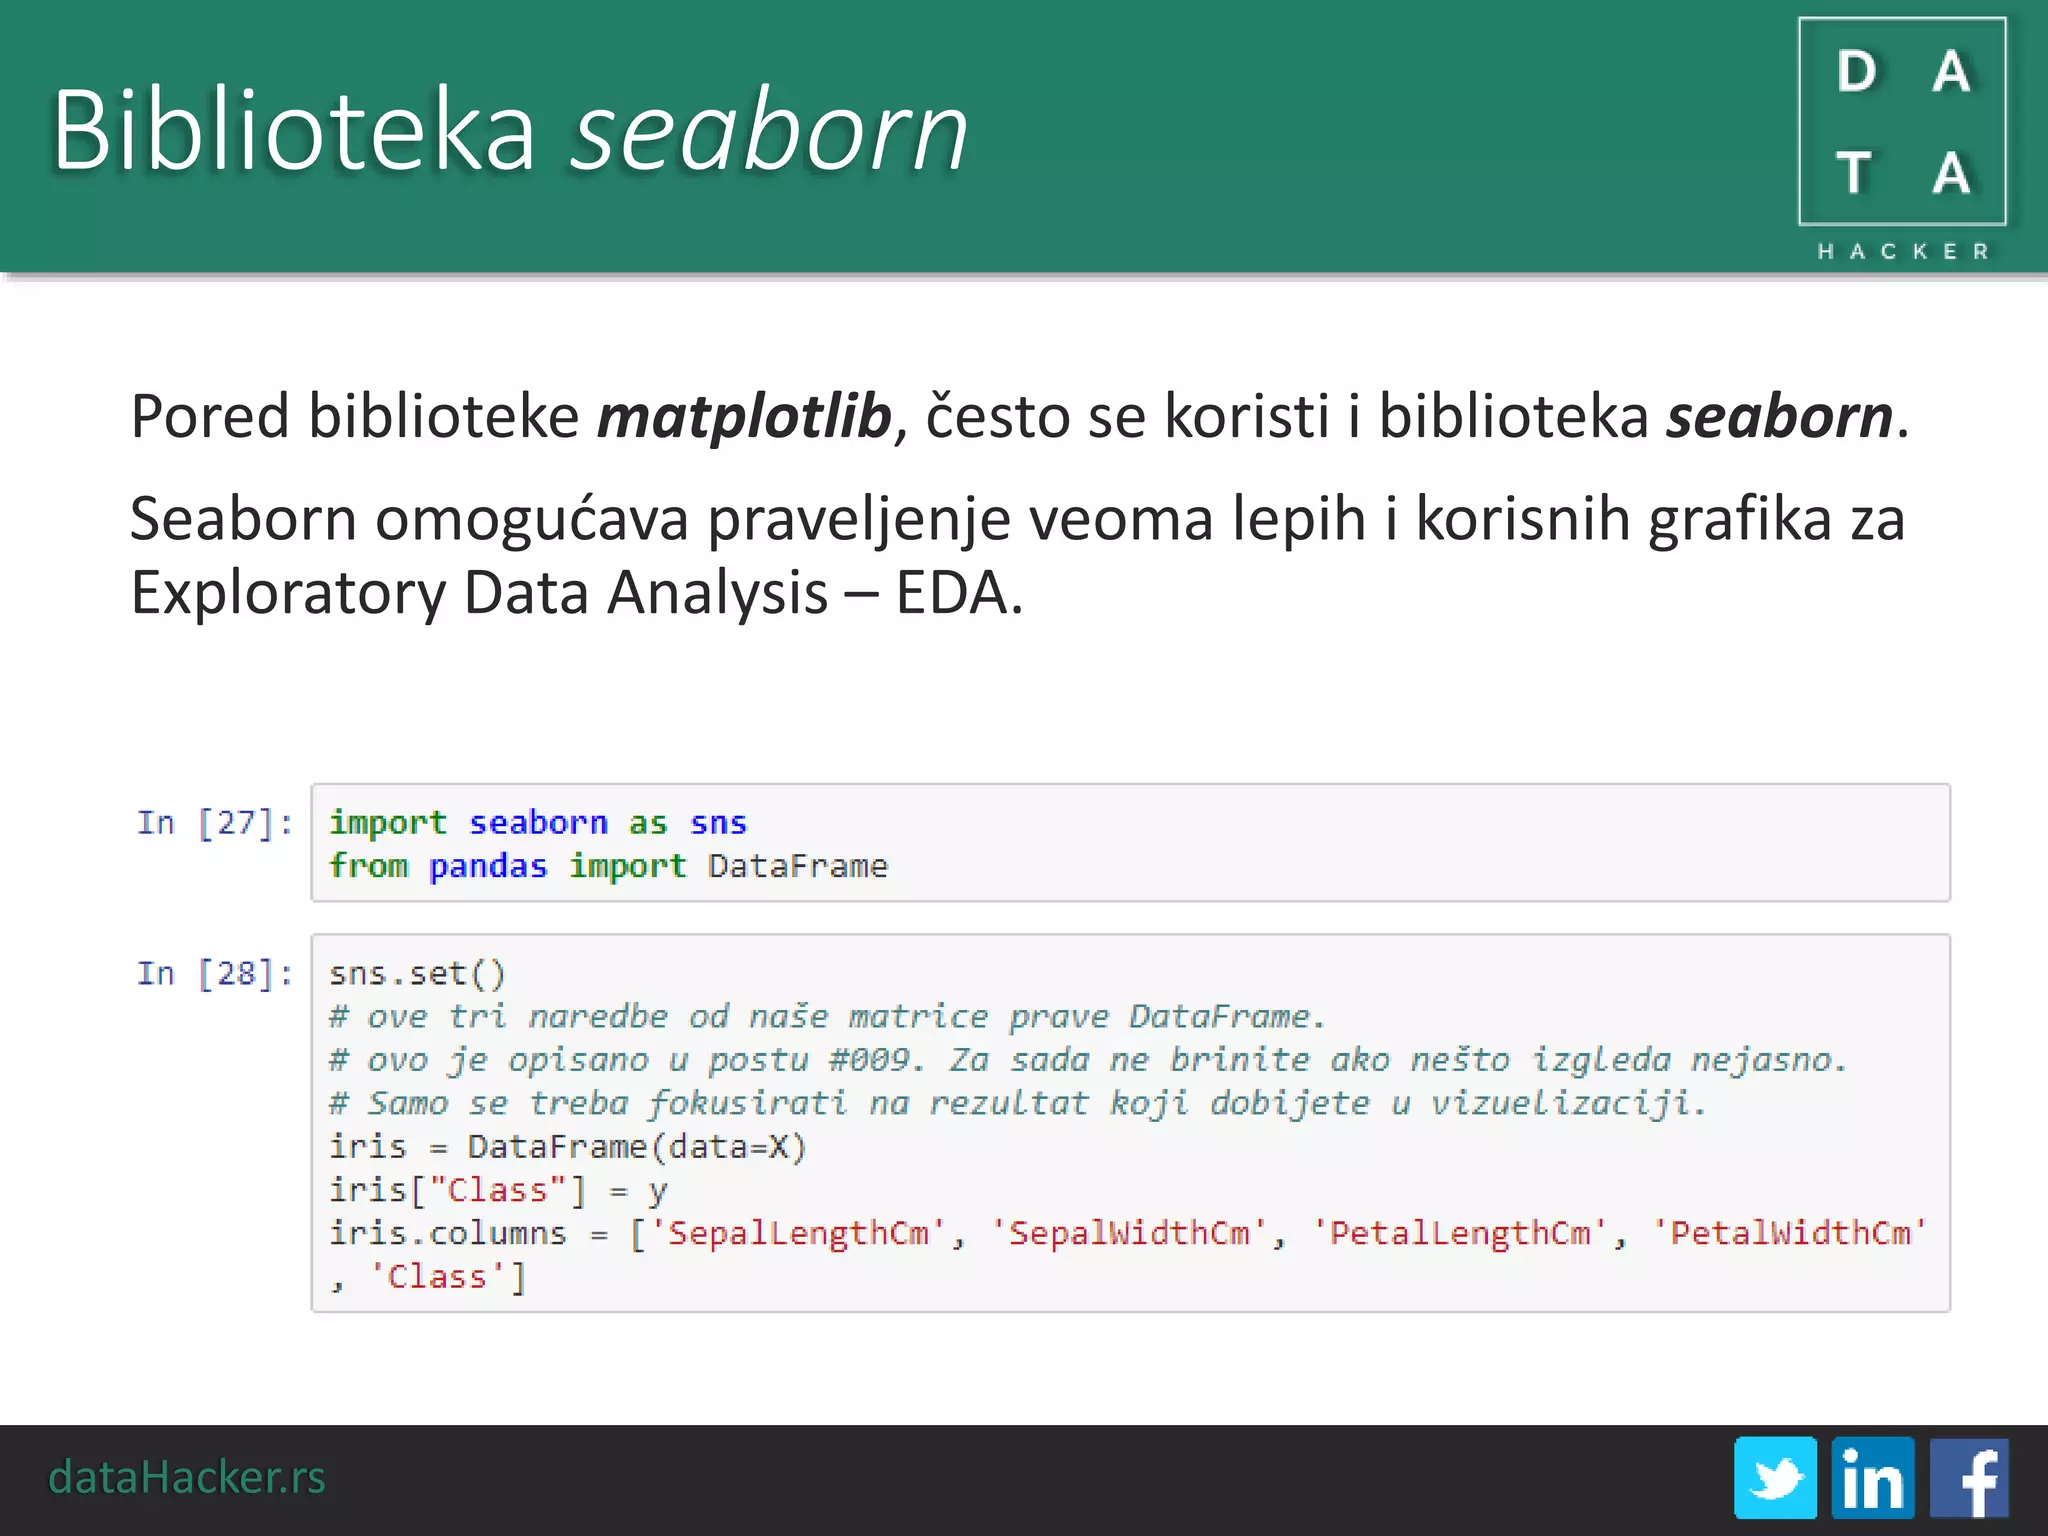2048x1536 pixels.
Task: Click the Facebook icon in footer
Action: pyautogui.click(x=1968, y=1478)
